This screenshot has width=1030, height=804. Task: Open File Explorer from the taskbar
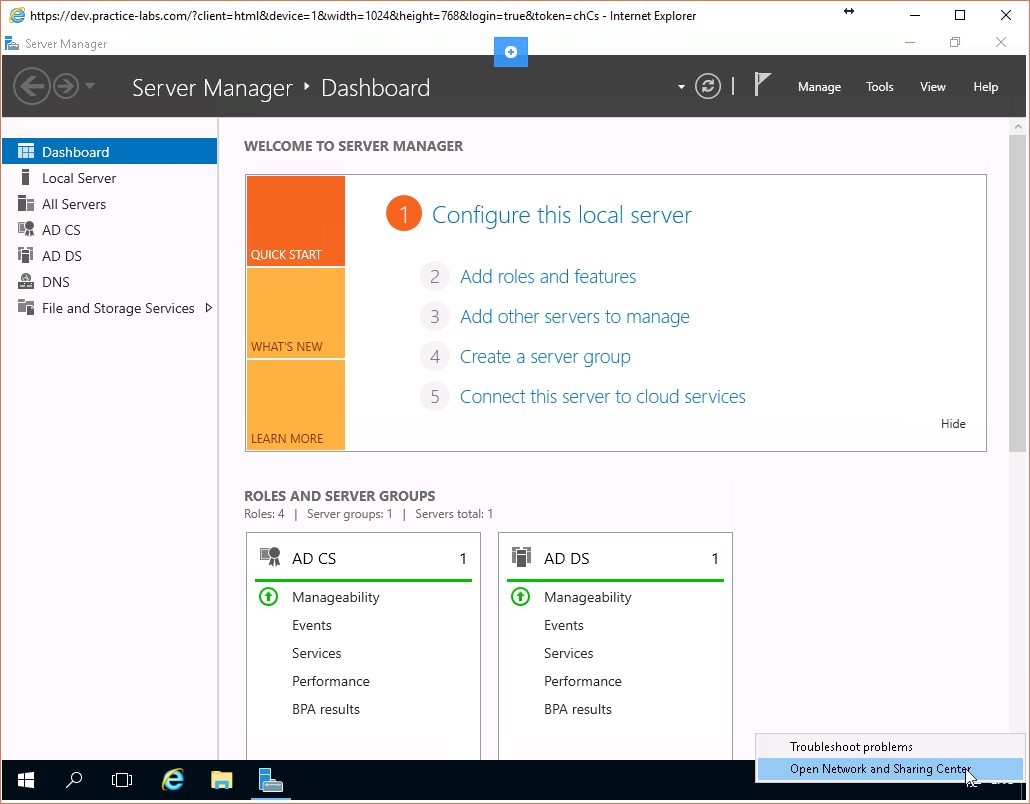point(221,780)
